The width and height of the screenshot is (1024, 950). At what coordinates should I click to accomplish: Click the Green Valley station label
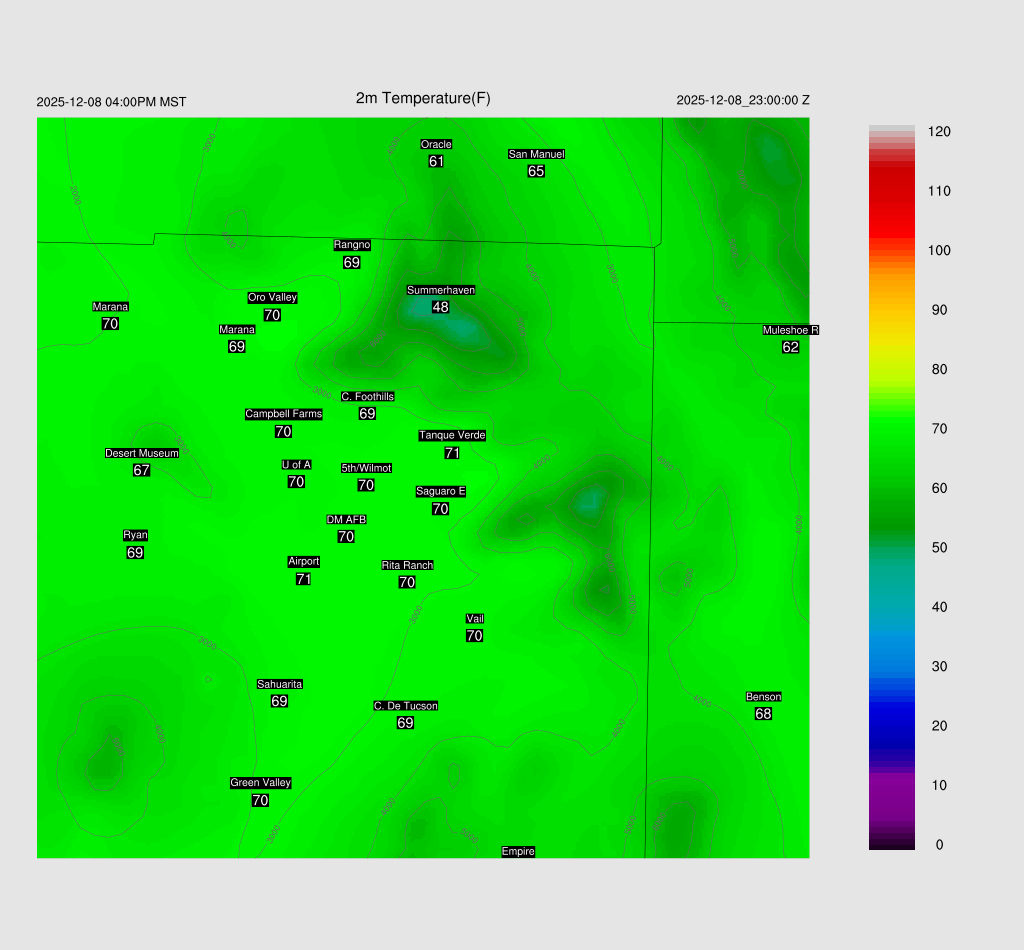pyautogui.click(x=260, y=783)
